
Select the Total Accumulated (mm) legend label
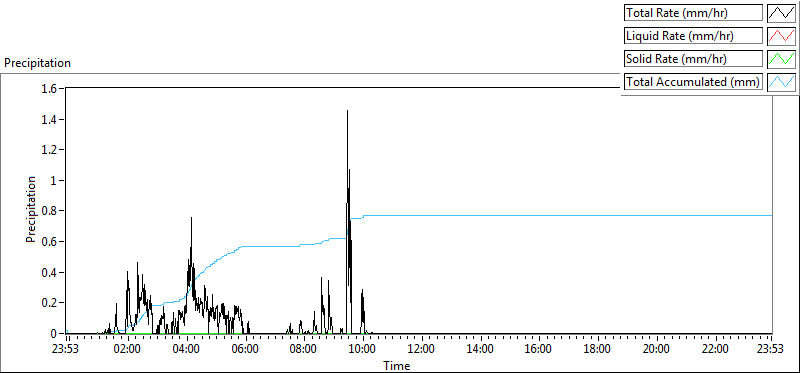(693, 82)
